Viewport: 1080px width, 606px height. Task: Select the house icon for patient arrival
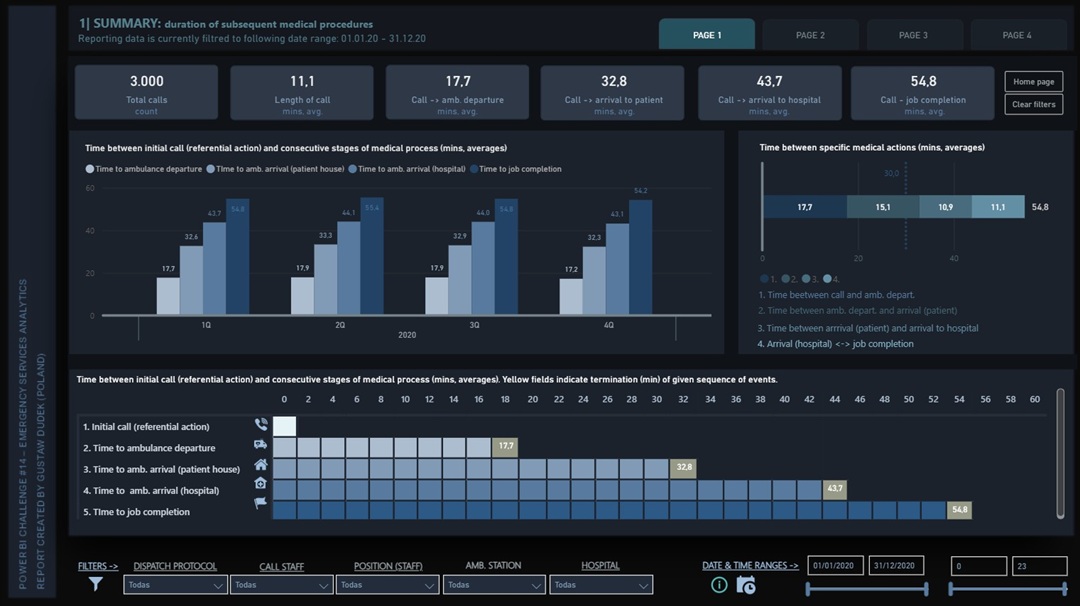261,465
